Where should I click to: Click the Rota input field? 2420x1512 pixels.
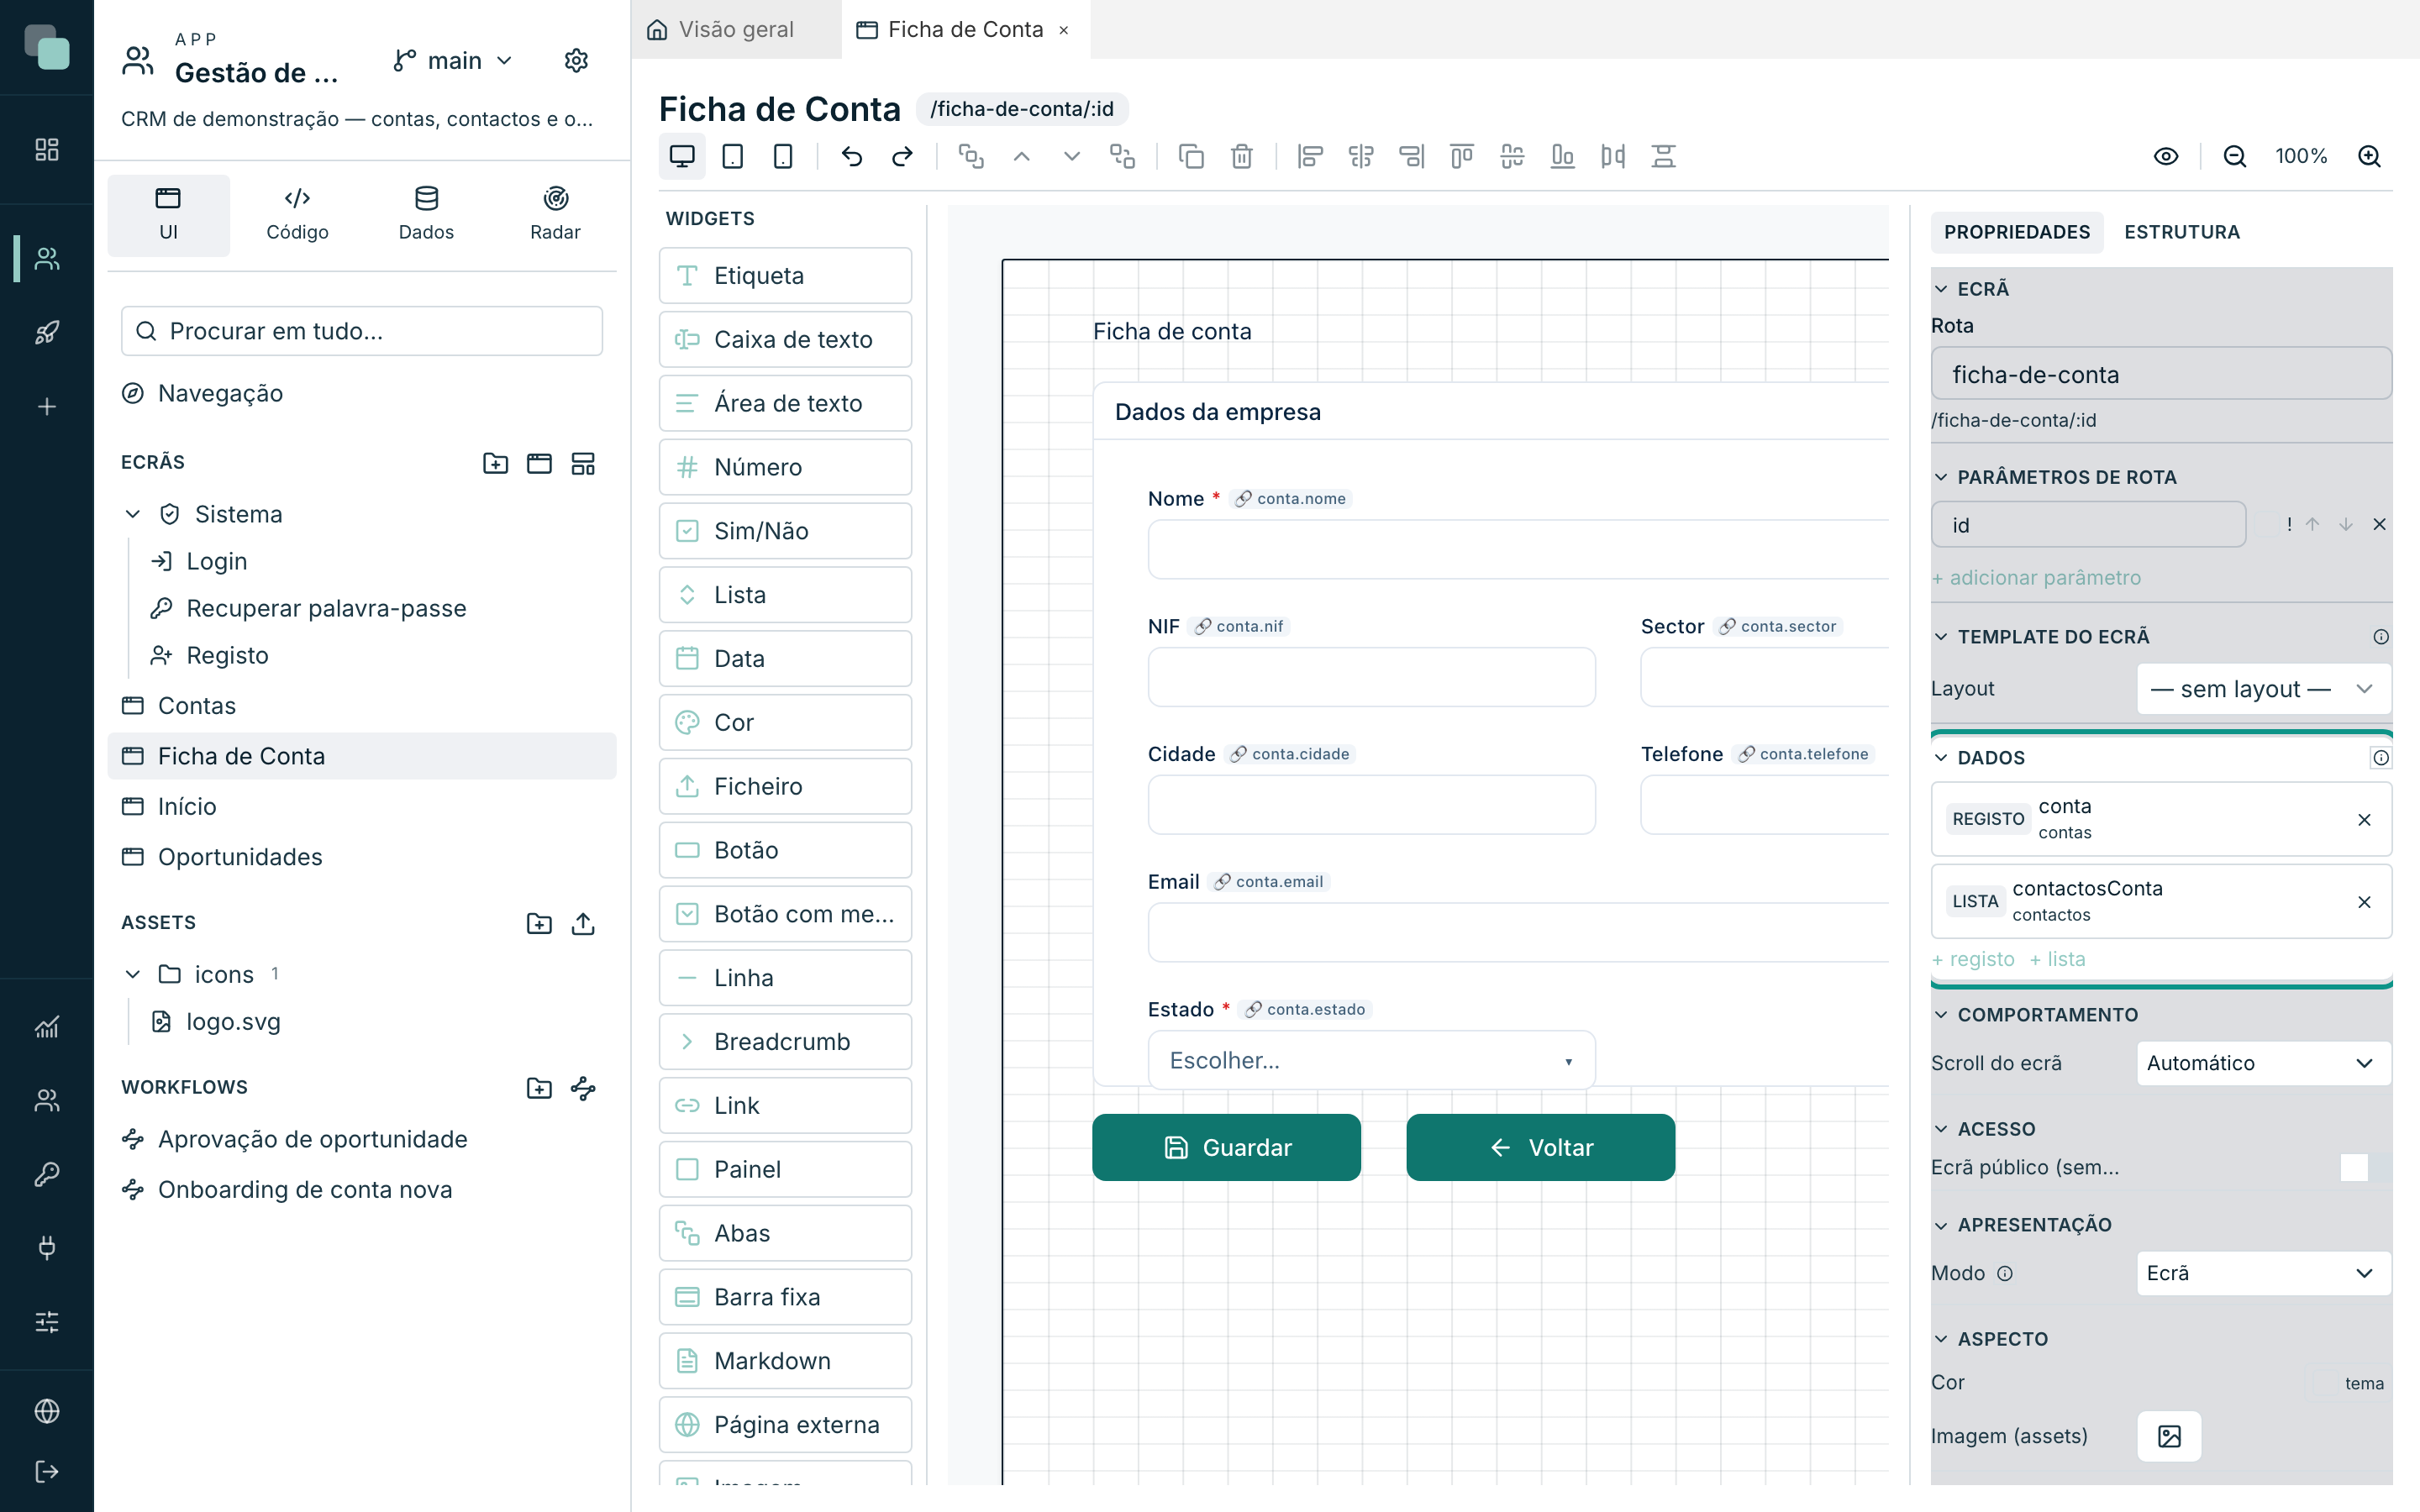[x=2161, y=374]
